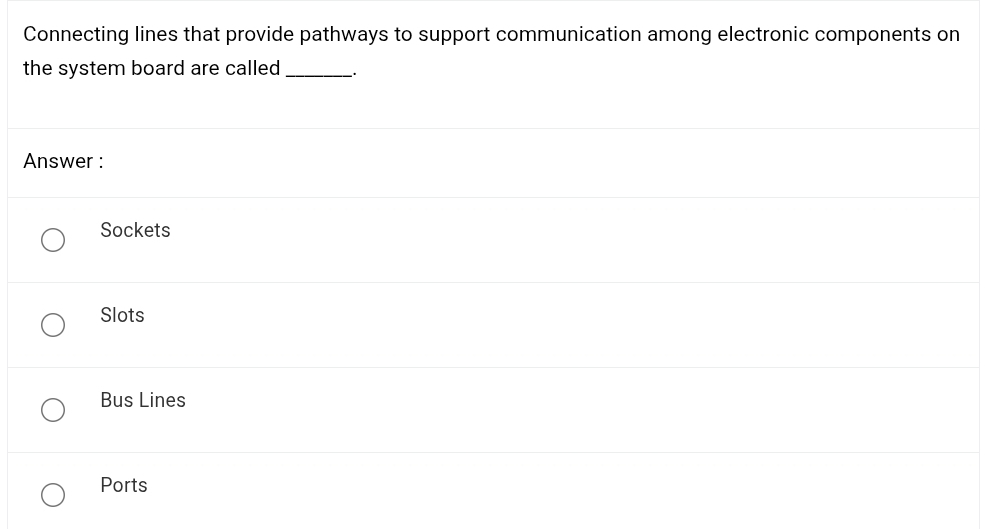The height and width of the screenshot is (529, 985).
Task: Click the word "pathways" in the question
Action: click(343, 34)
